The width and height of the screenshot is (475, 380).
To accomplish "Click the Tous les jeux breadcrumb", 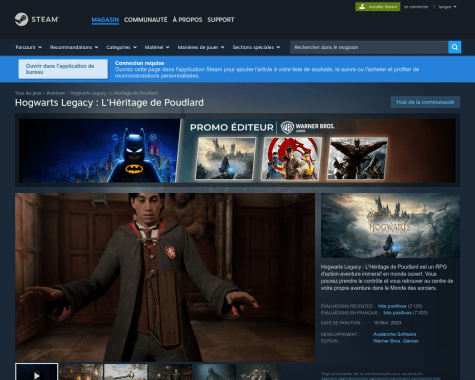I will pyautogui.click(x=28, y=93).
